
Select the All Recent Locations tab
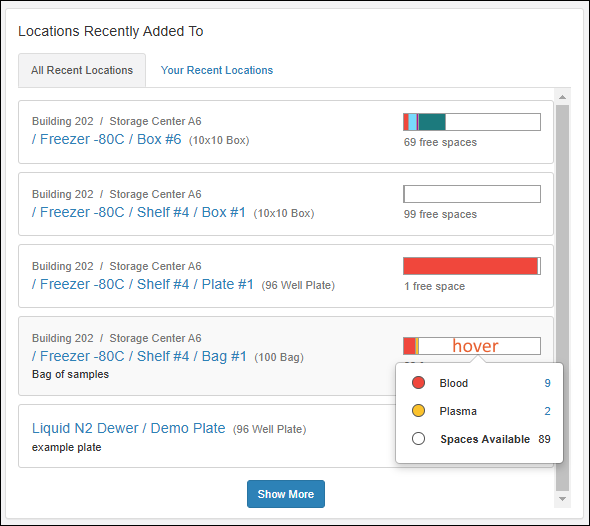(x=82, y=70)
